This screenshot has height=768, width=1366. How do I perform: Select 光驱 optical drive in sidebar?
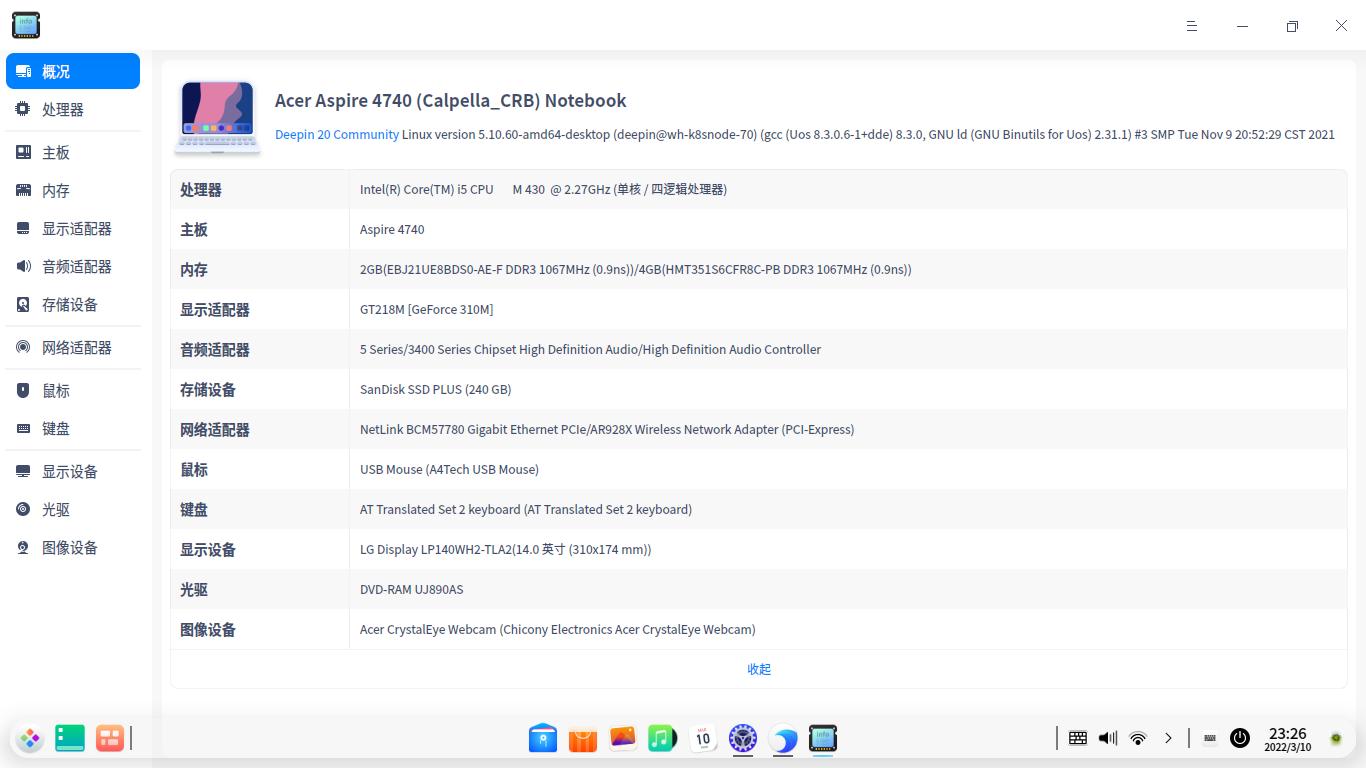[x=73, y=509]
